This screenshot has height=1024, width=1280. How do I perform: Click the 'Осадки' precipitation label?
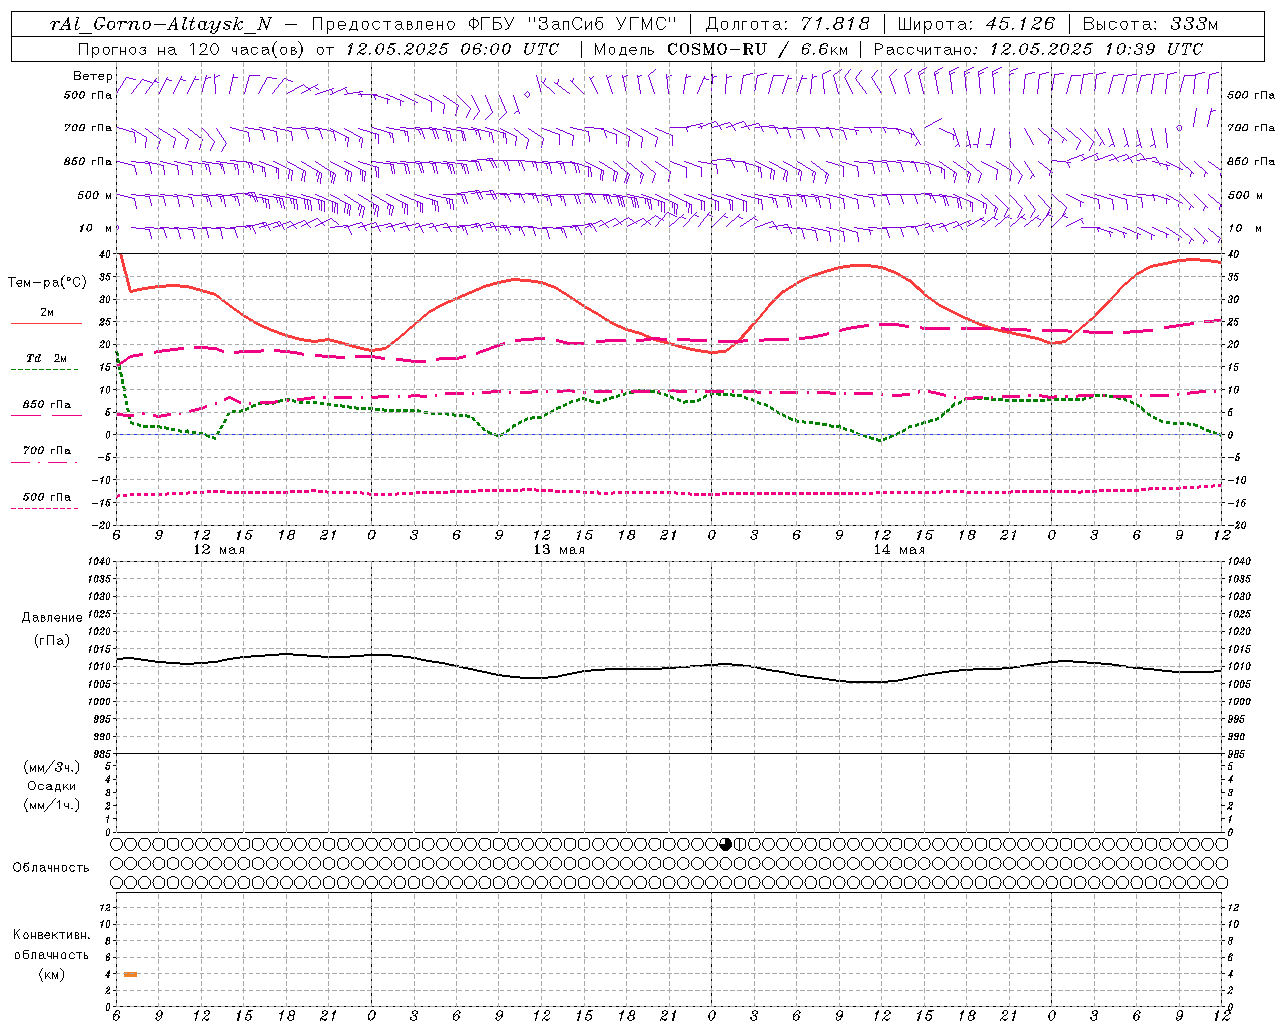52,786
